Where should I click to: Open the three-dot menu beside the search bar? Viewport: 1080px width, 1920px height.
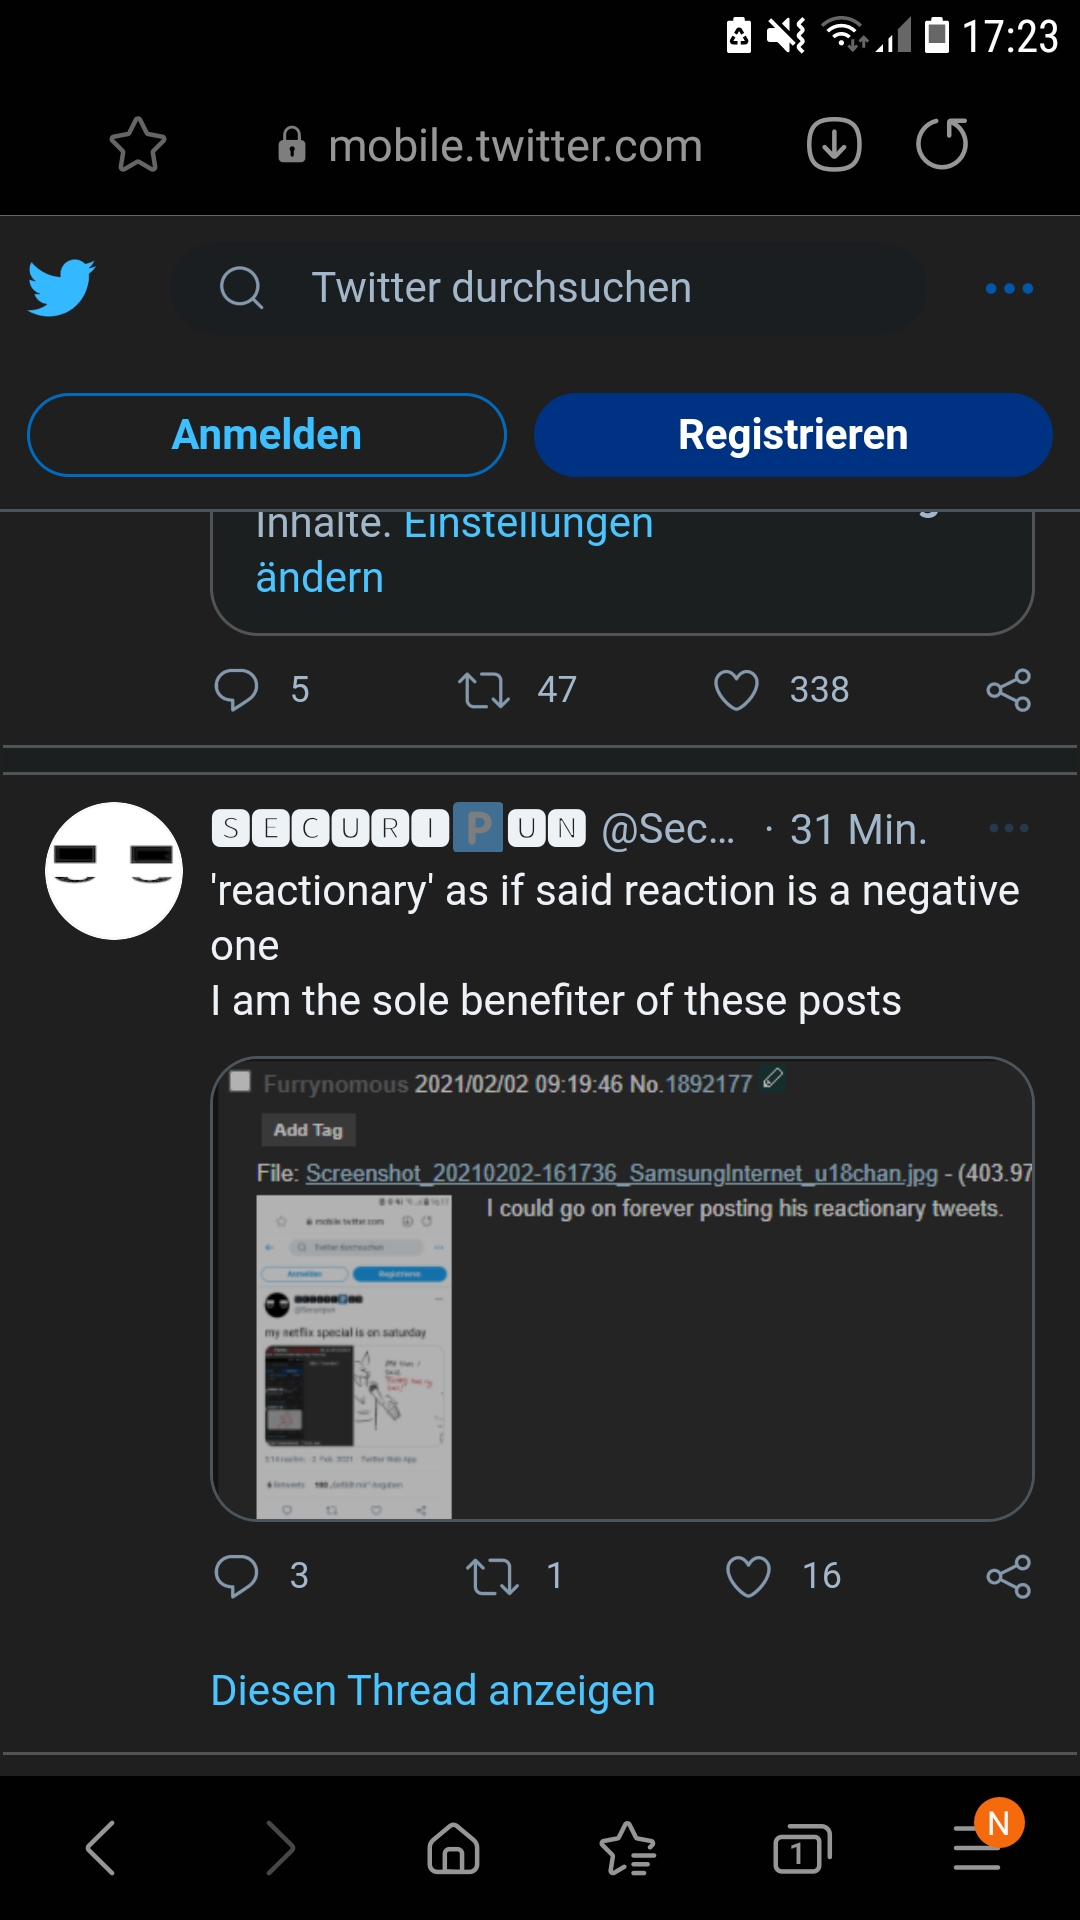pyautogui.click(x=1009, y=288)
